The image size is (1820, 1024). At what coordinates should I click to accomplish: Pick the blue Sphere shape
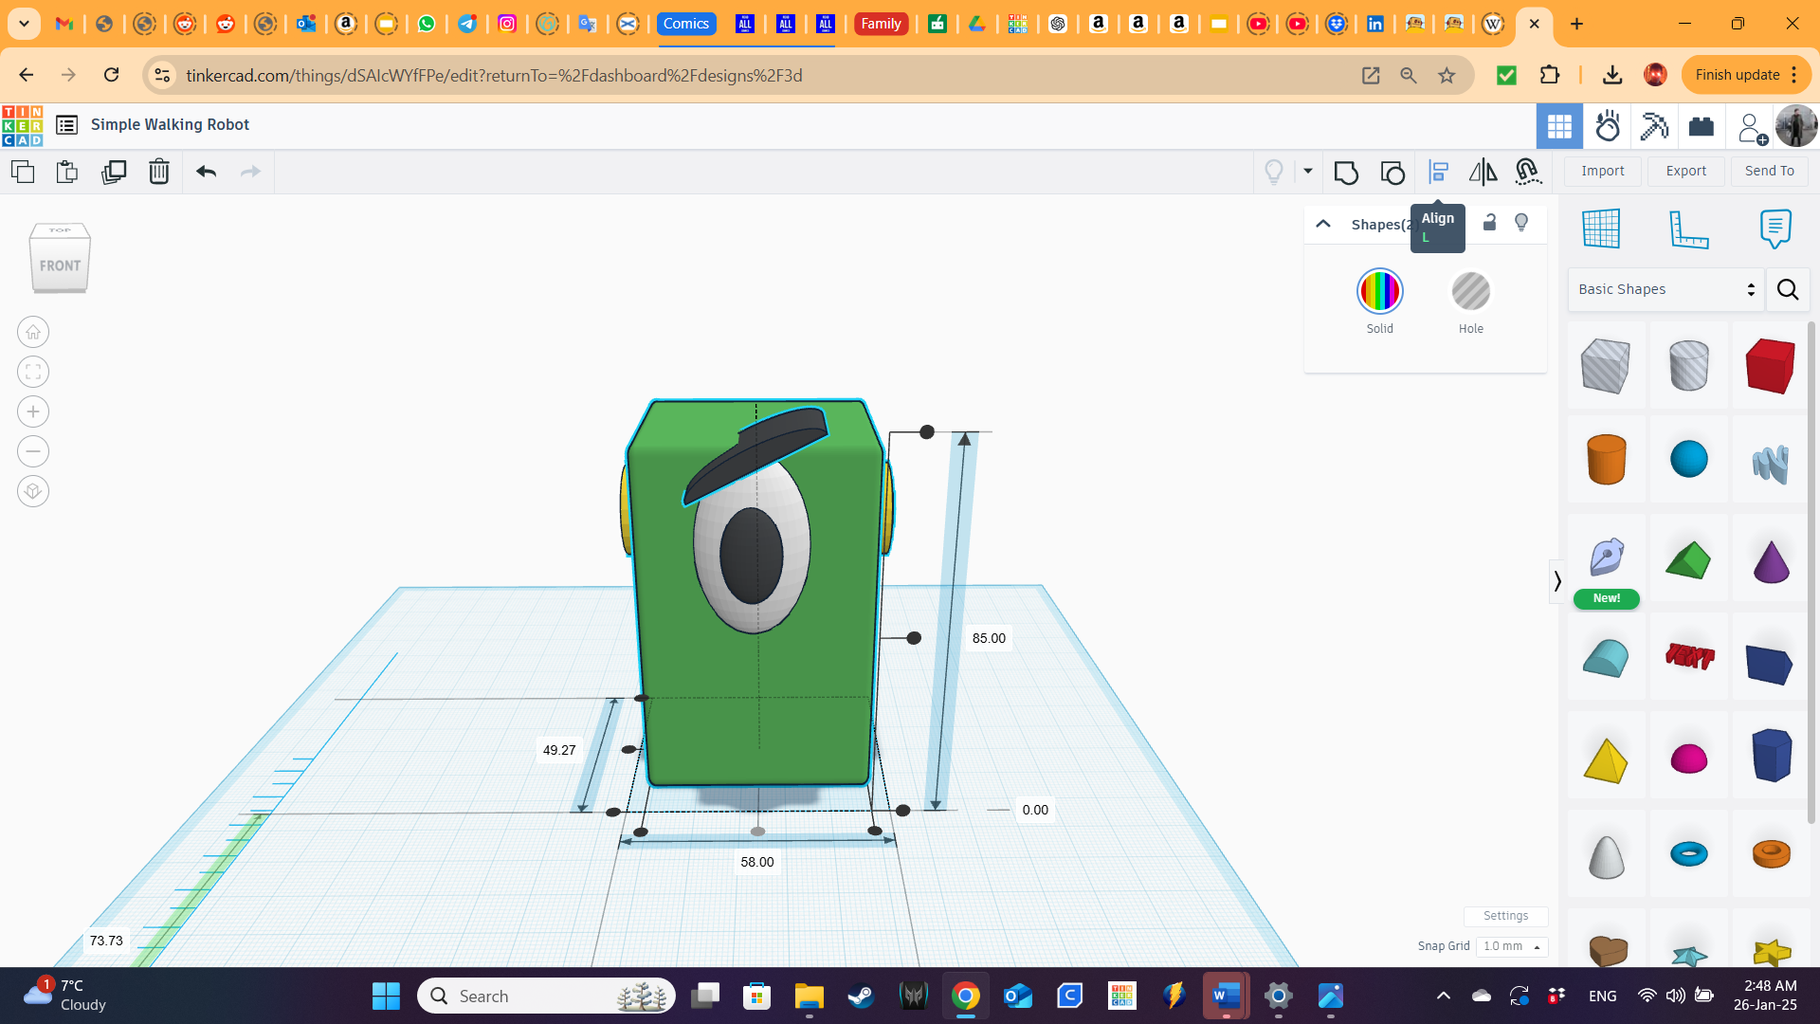(x=1688, y=459)
